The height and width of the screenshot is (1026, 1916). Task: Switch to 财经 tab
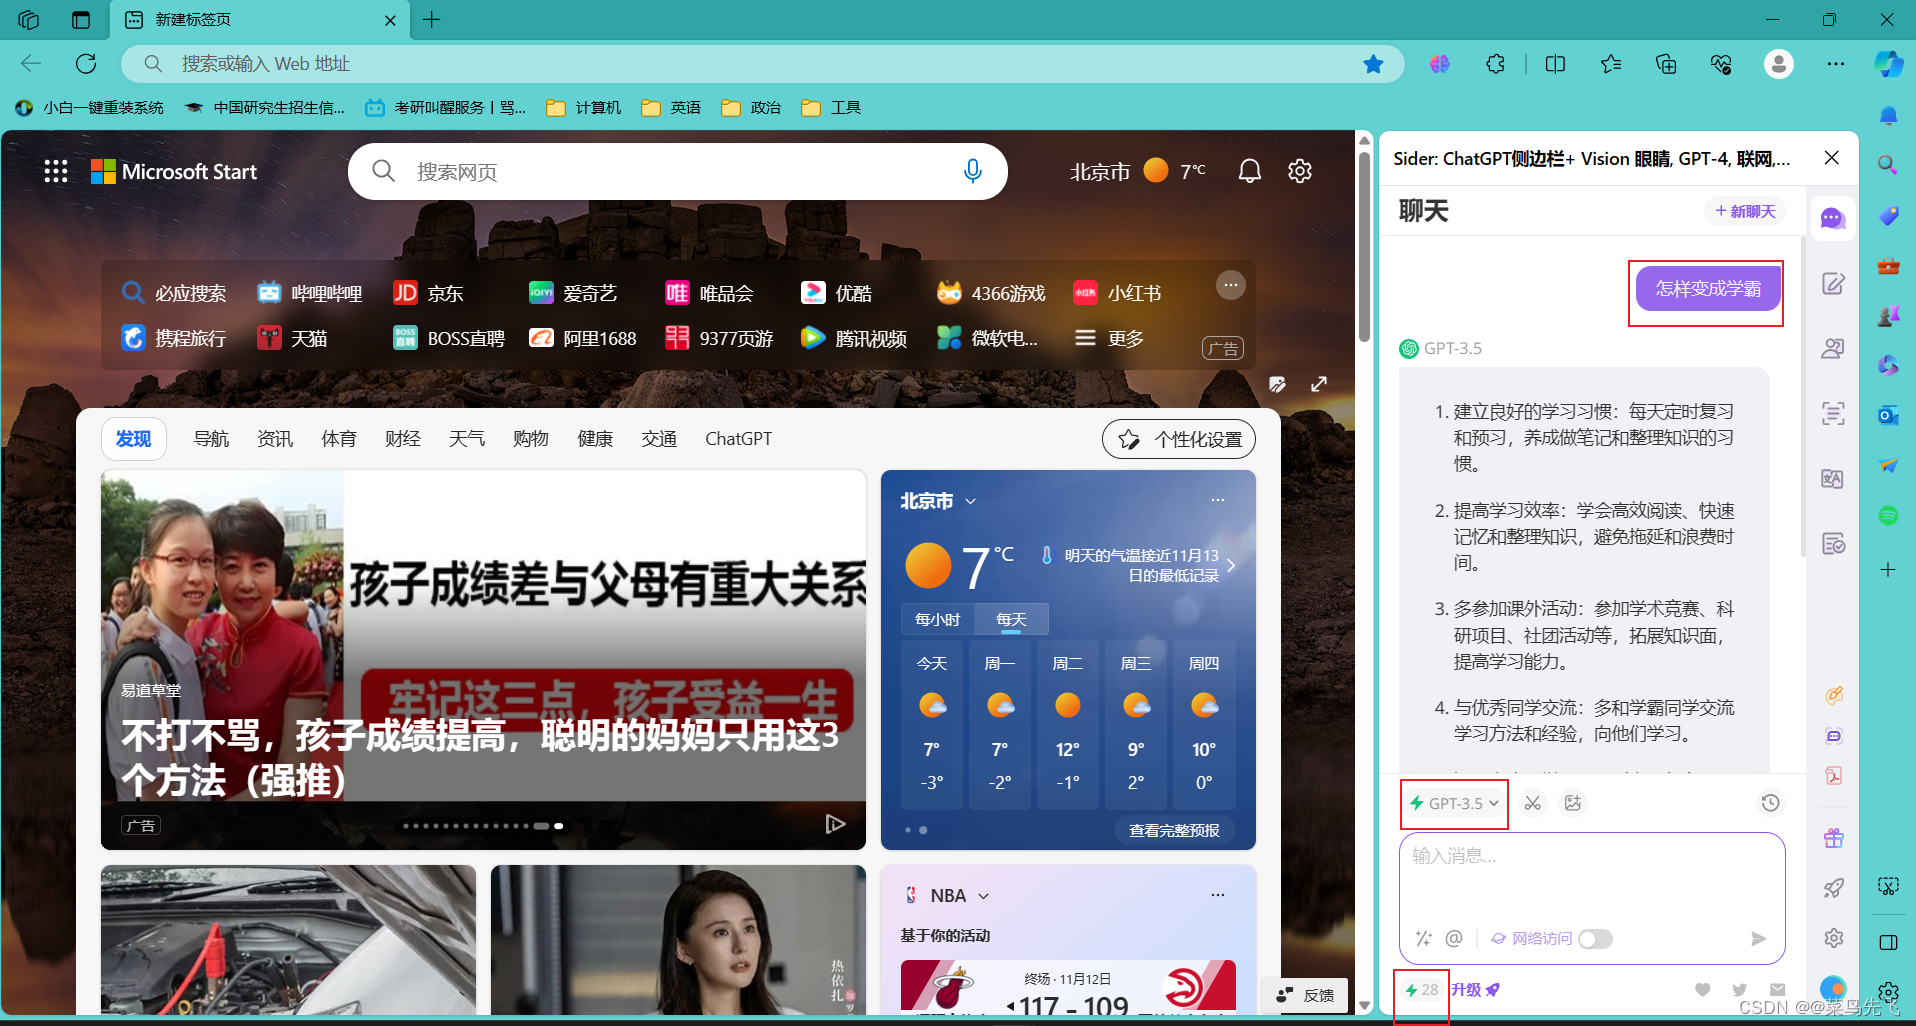[x=403, y=439]
